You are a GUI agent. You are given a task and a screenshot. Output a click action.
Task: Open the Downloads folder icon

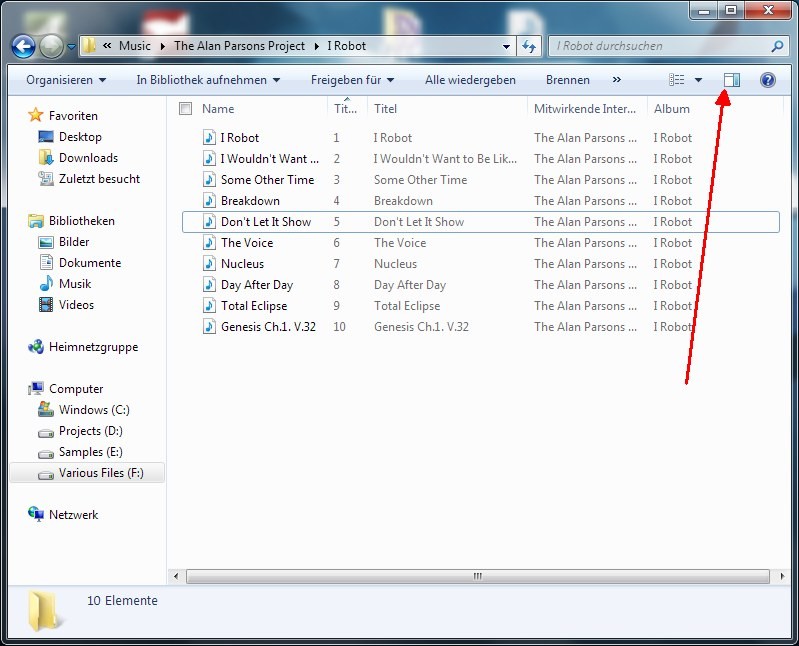tap(46, 158)
